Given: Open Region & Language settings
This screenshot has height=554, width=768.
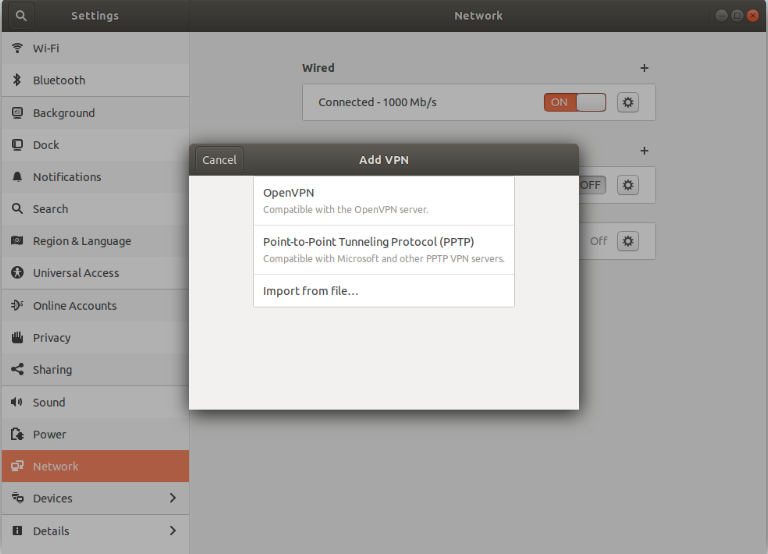Looking at the screenshot, I should click(81, 241).
